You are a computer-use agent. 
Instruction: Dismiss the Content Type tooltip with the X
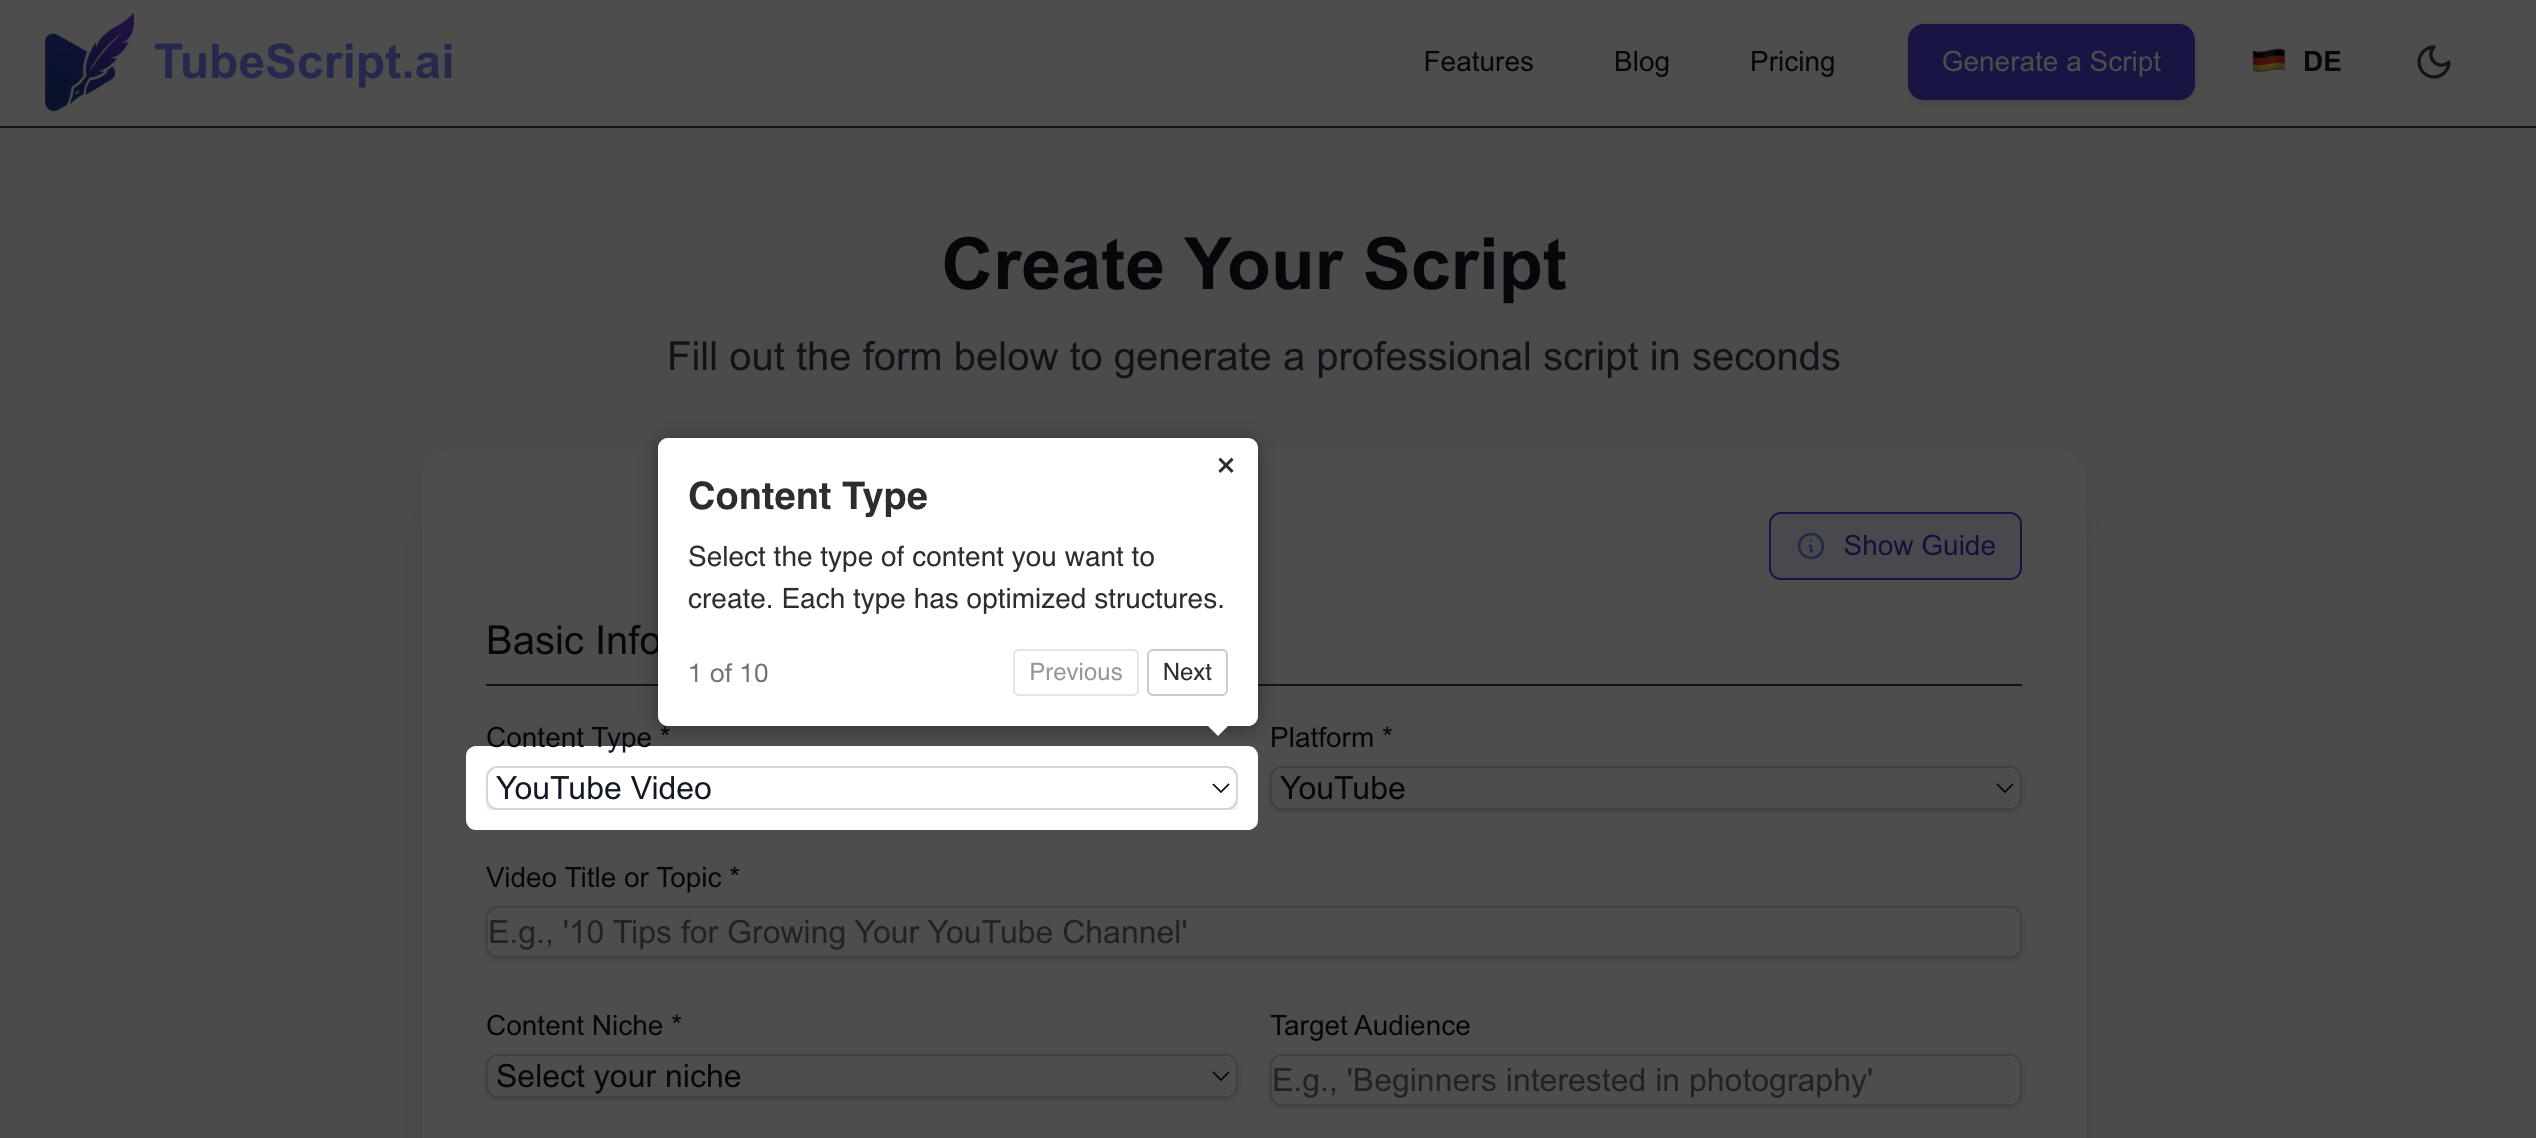(1225, 465)
